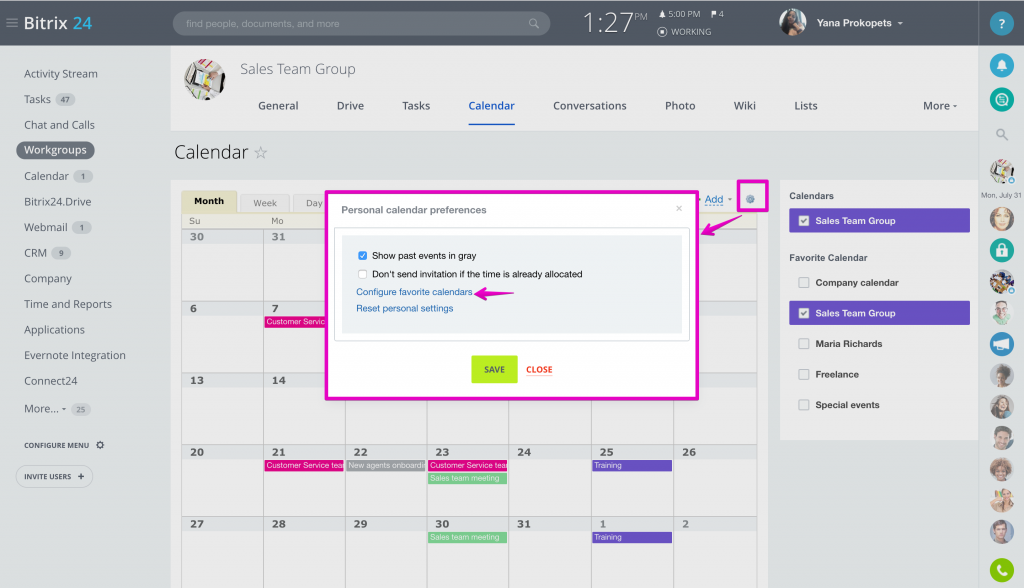The image size is (1024, 588).
Task: Click the calendar settings gear icon
Action: pos(750,199)
